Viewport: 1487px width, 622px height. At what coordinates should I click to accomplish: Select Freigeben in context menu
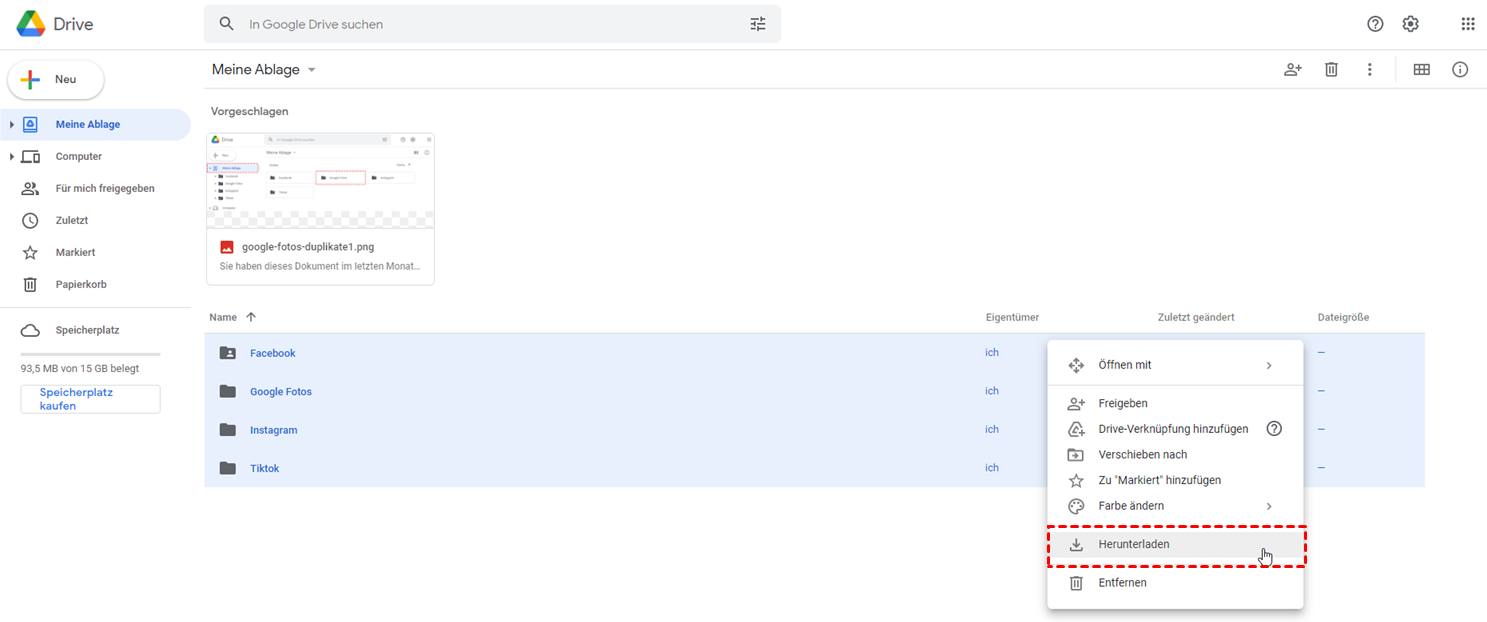[1175, 403]
